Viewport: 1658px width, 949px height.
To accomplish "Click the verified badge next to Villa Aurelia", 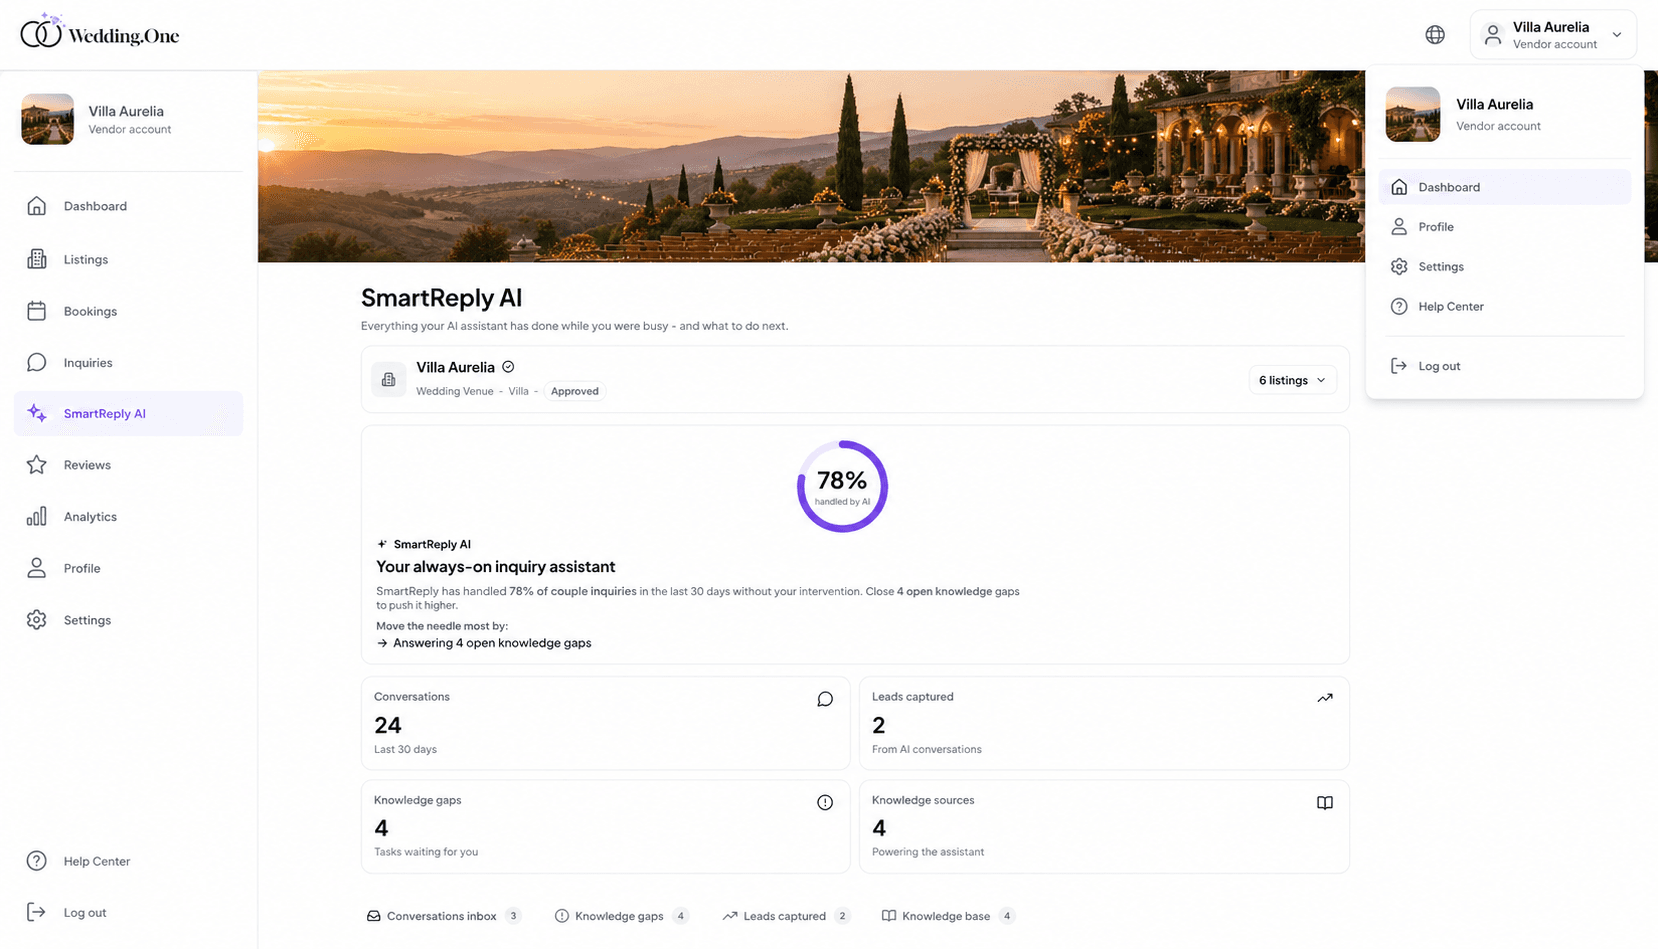I will pyautogui.click(x=508, y=367).
